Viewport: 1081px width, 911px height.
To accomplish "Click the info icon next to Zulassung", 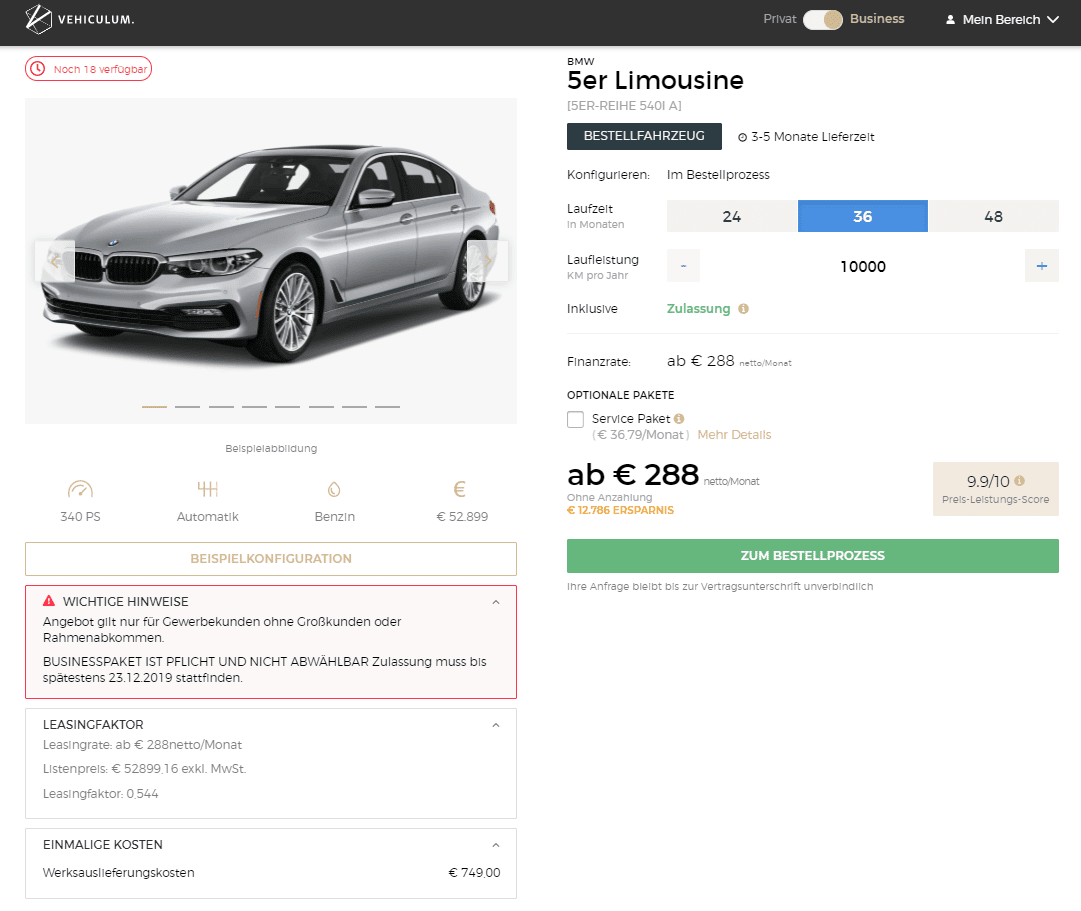I will (x=743, y=309).
